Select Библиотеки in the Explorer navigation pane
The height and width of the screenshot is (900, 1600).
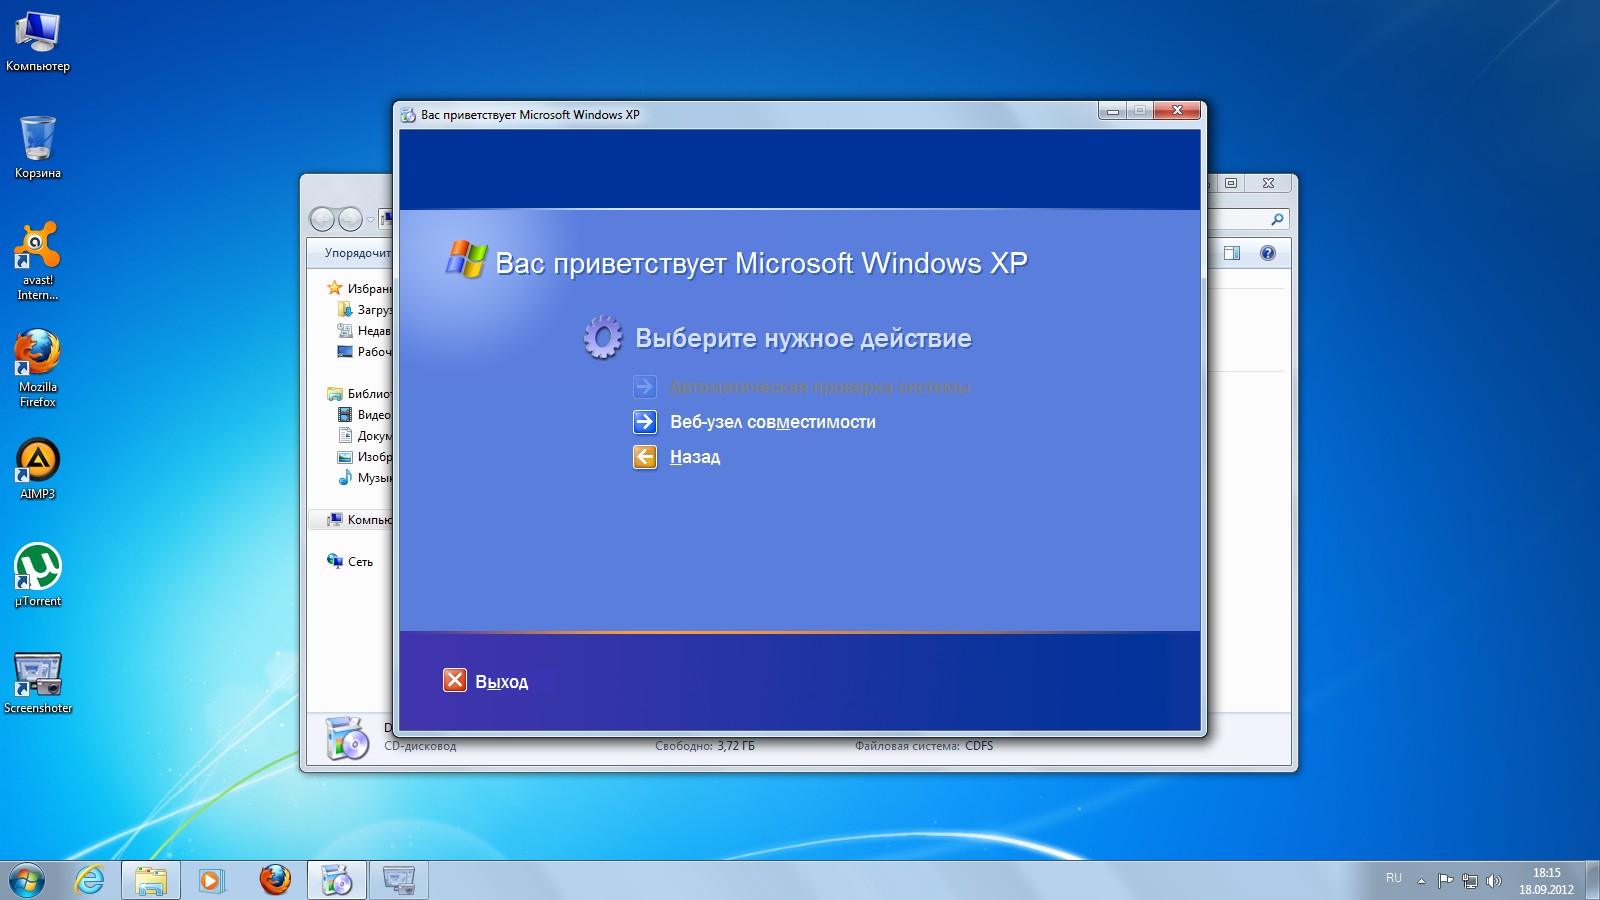click(x=359, y=394)
